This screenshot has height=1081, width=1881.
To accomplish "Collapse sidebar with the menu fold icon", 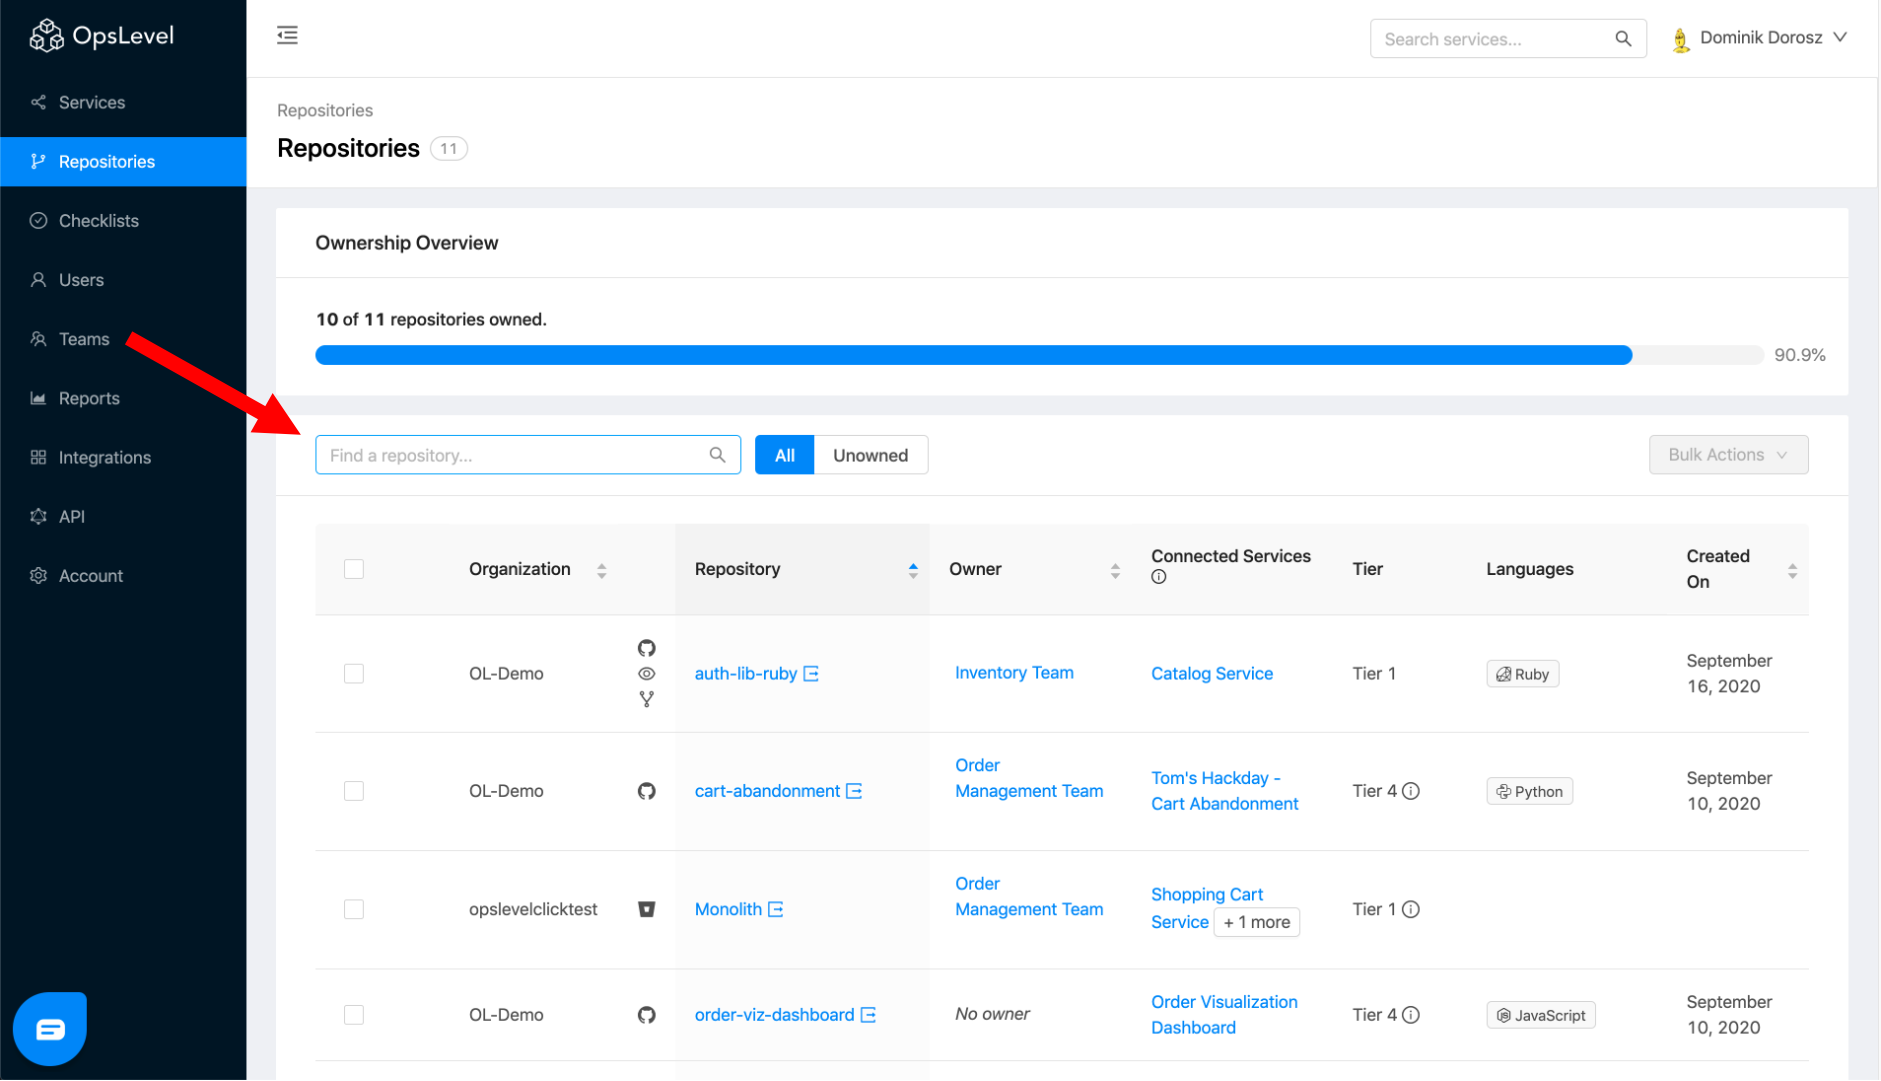I will pos(287,36).
